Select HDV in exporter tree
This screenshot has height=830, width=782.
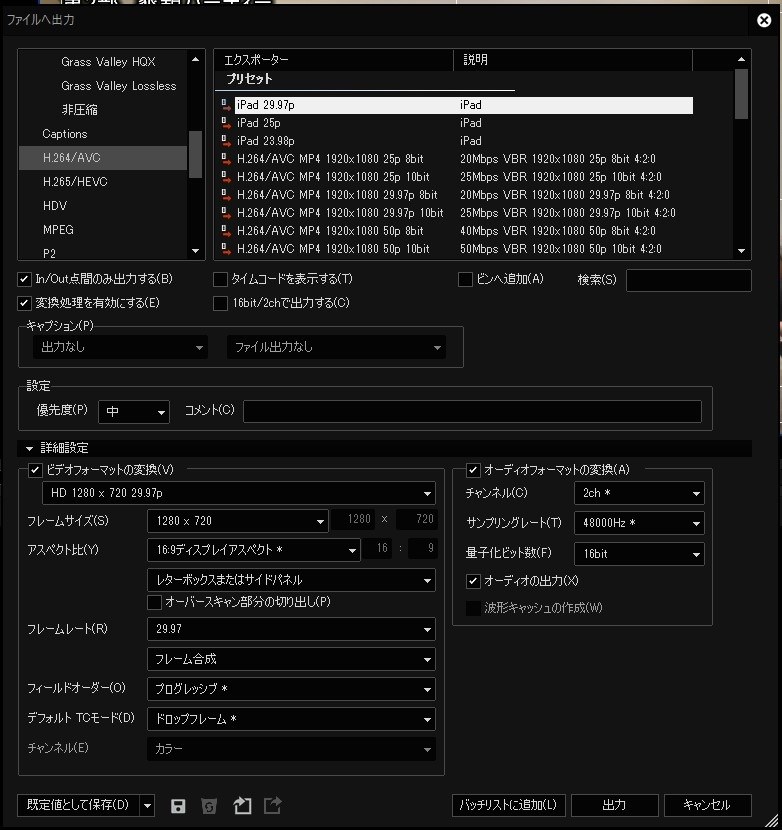click(x=55, y=206)
